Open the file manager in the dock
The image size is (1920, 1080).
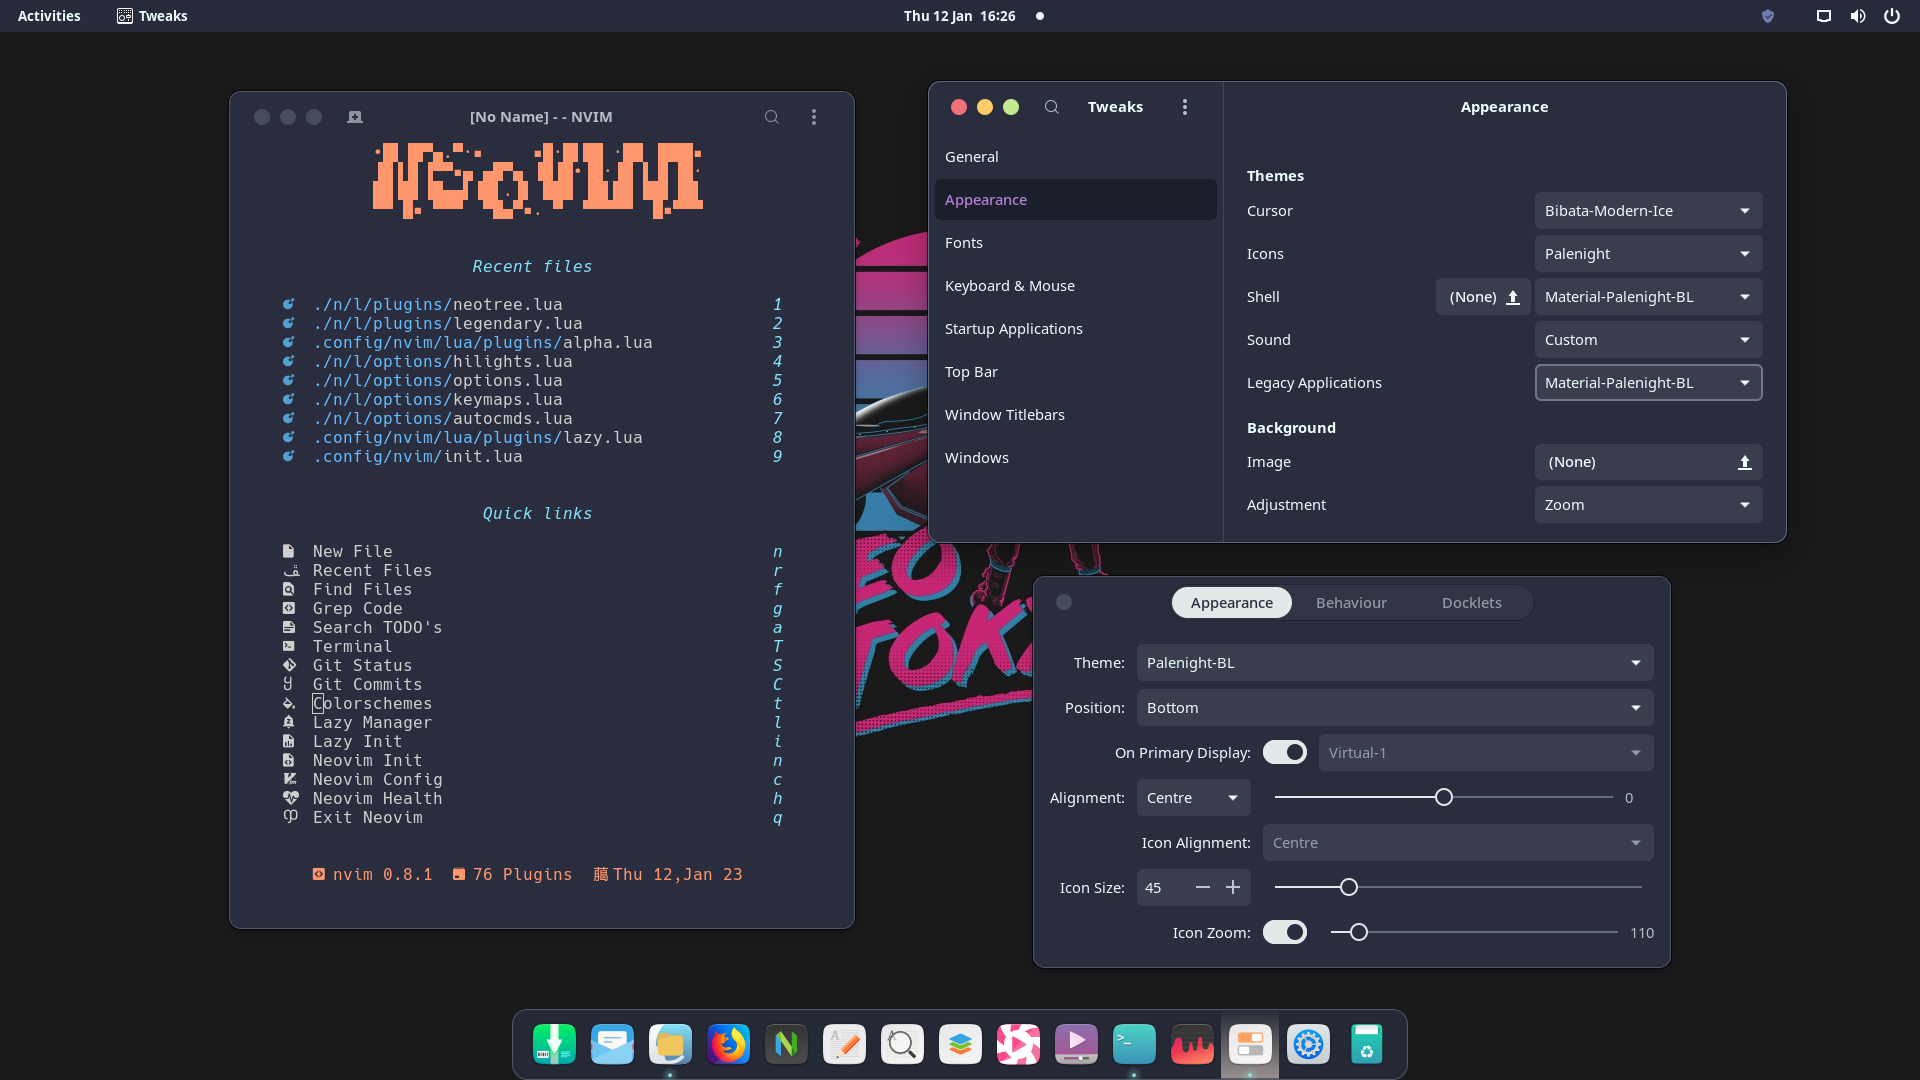click(x=670, y=1044)
